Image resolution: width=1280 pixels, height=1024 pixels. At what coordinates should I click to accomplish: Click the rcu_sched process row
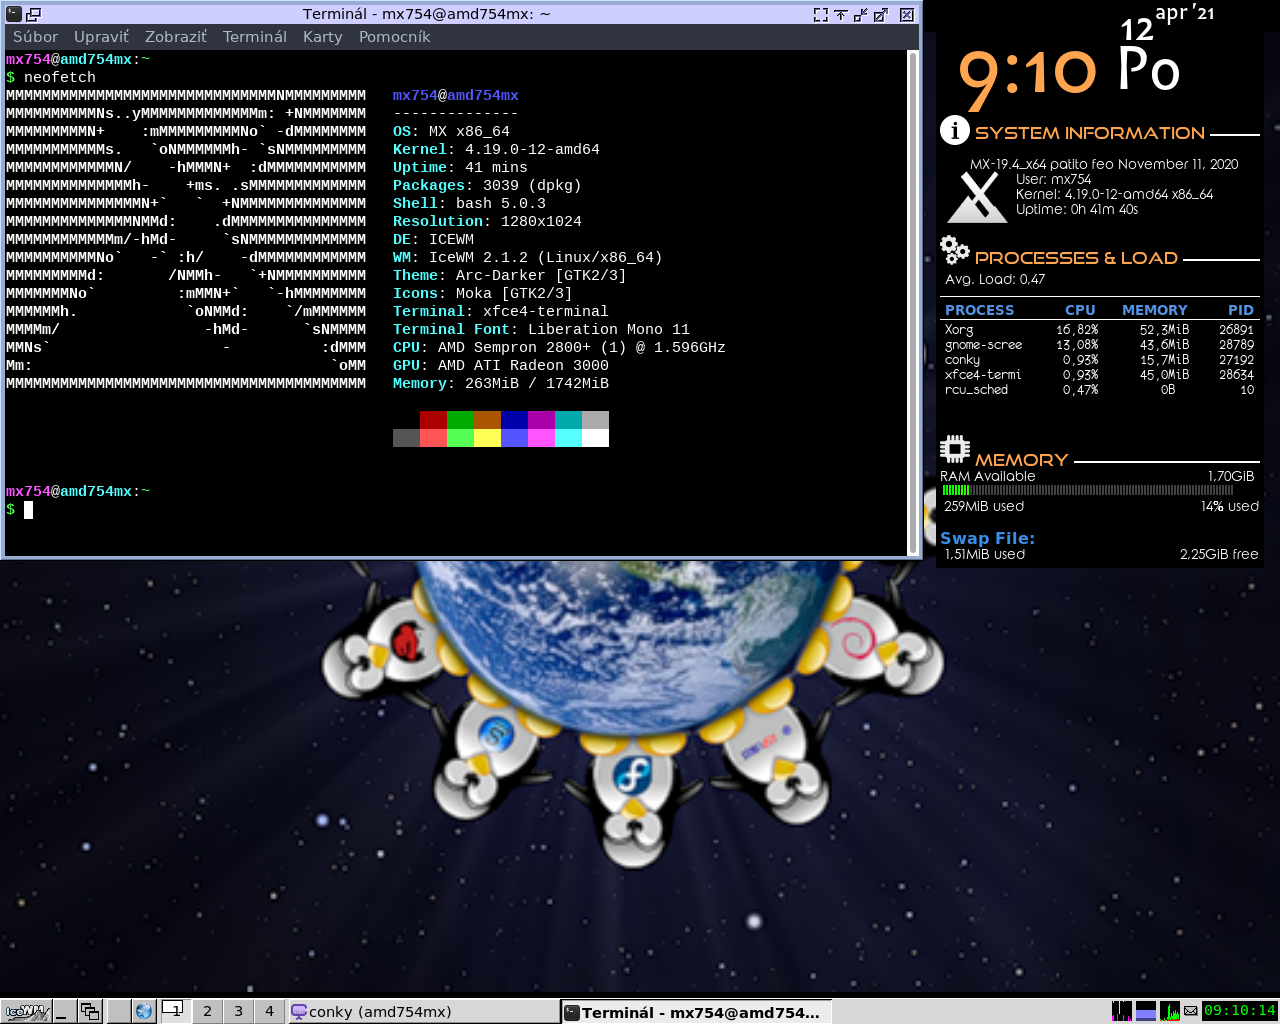(x=1099, y=390)
